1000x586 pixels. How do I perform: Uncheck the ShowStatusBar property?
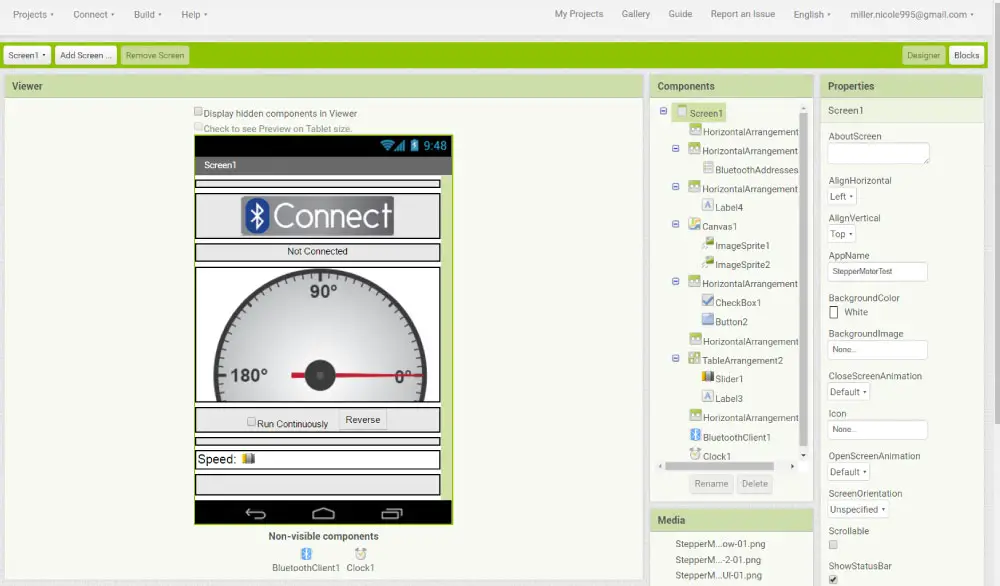pos(832,578)
